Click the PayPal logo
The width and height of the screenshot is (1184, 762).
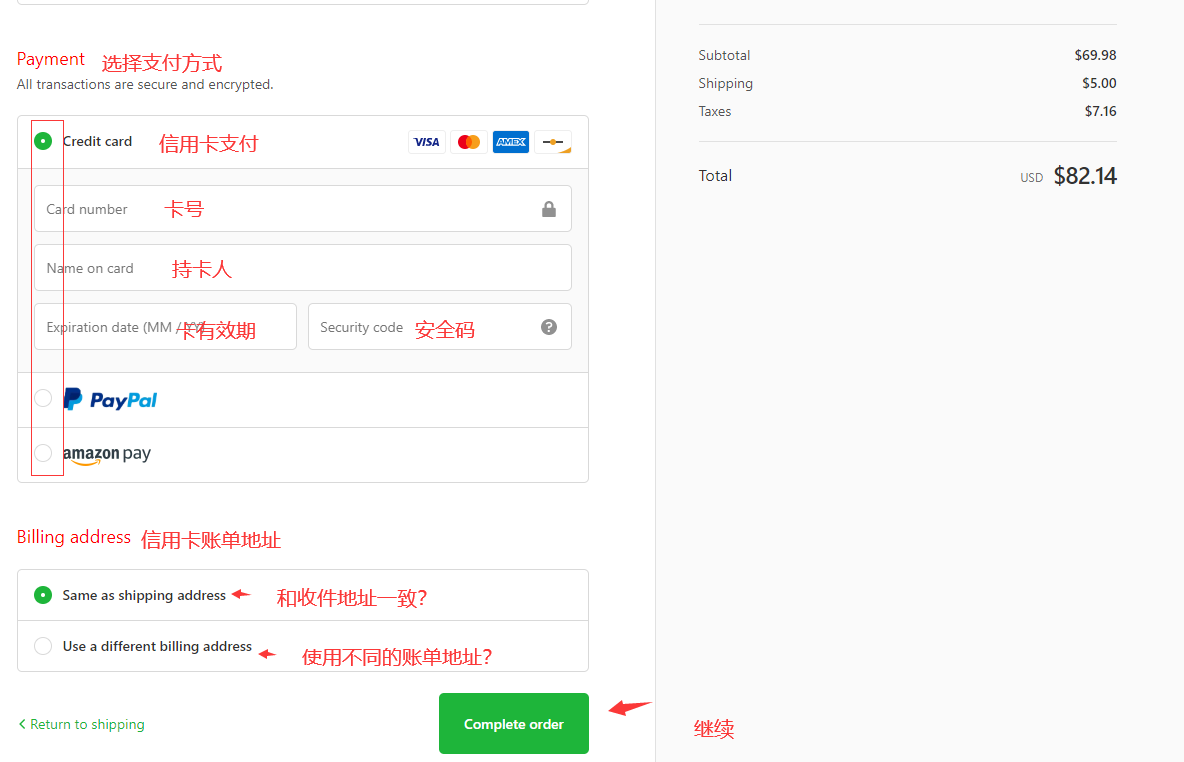(x=110, y=400)
